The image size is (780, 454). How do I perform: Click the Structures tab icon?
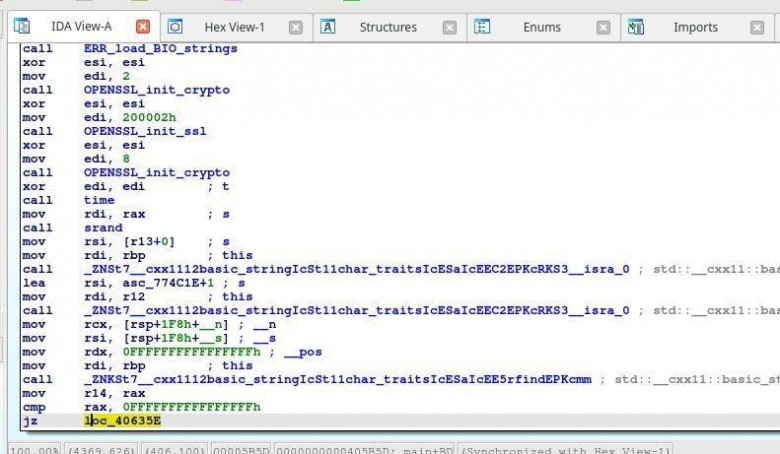point(328,27)
